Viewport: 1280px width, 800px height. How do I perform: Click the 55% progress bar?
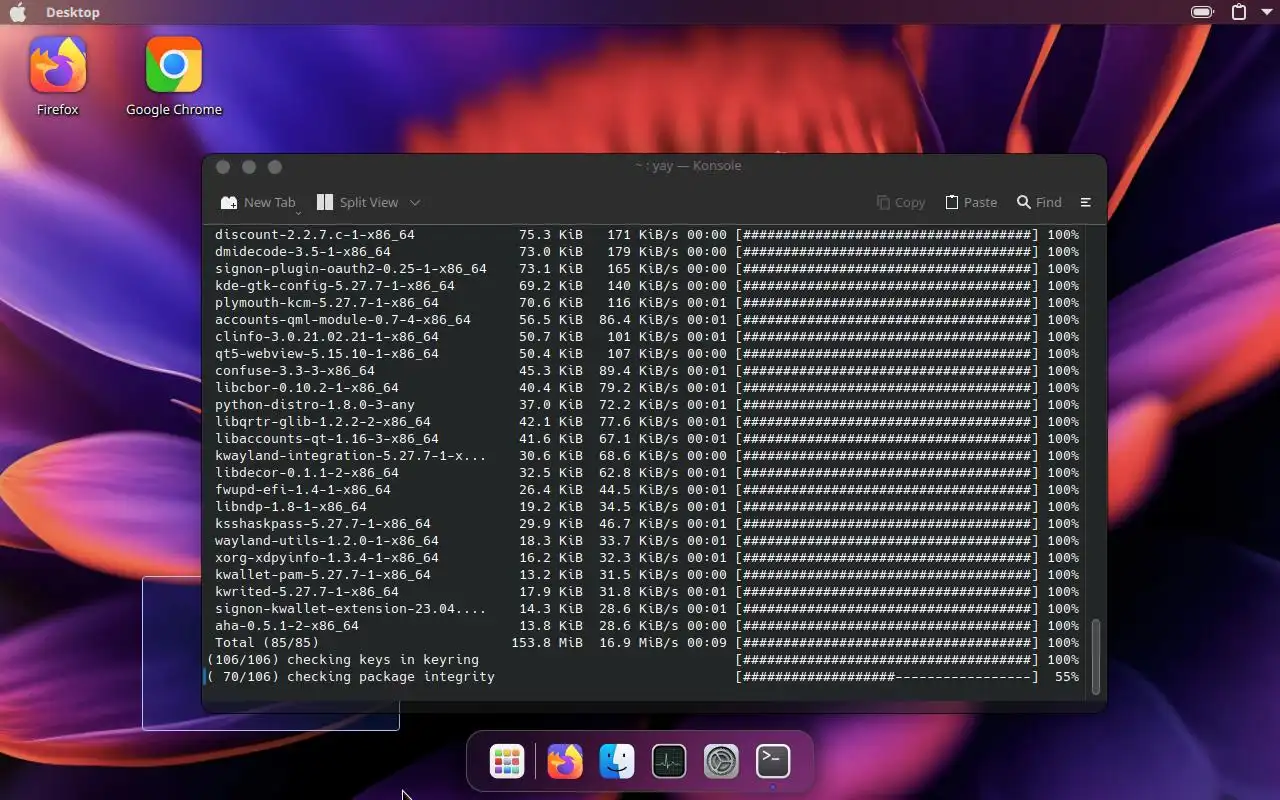click(x=887, y=677)
